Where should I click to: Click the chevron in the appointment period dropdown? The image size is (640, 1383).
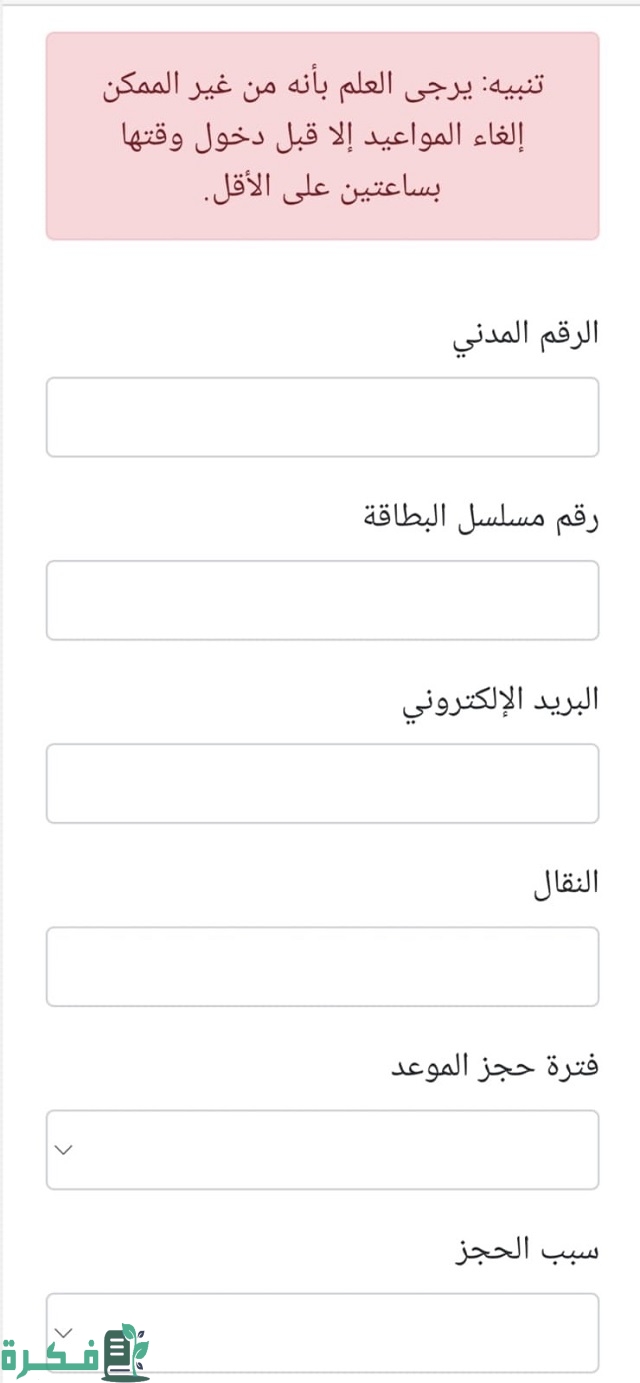tap(64, 1150)
